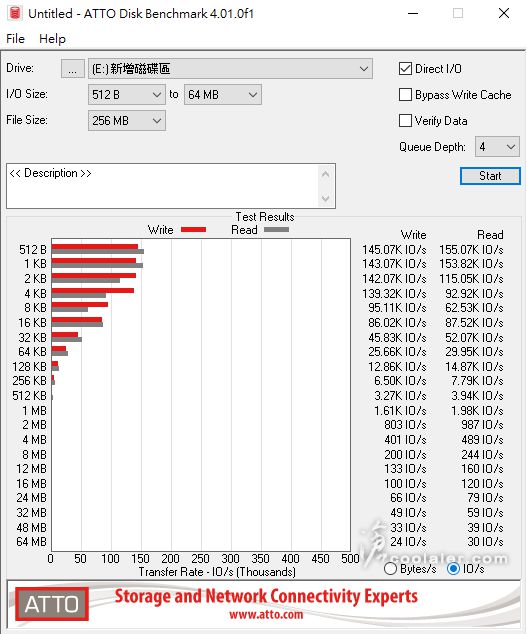
Task: Click the ATTO app icon in title bar
Action: pos(15,13)
